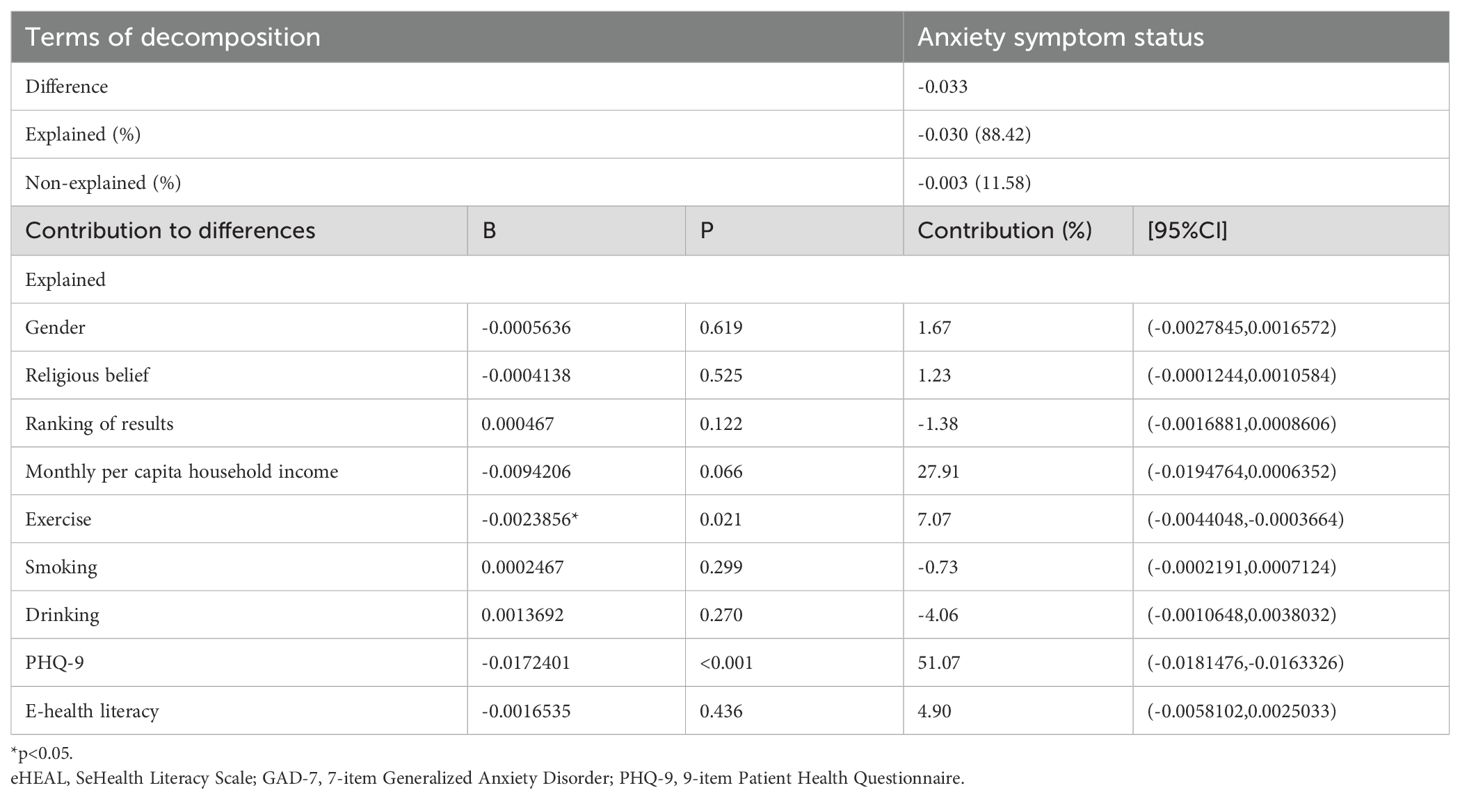Click the Smoking contribution value -0.73
This screenshot has height=799, width=1460.
pos(938,568)
